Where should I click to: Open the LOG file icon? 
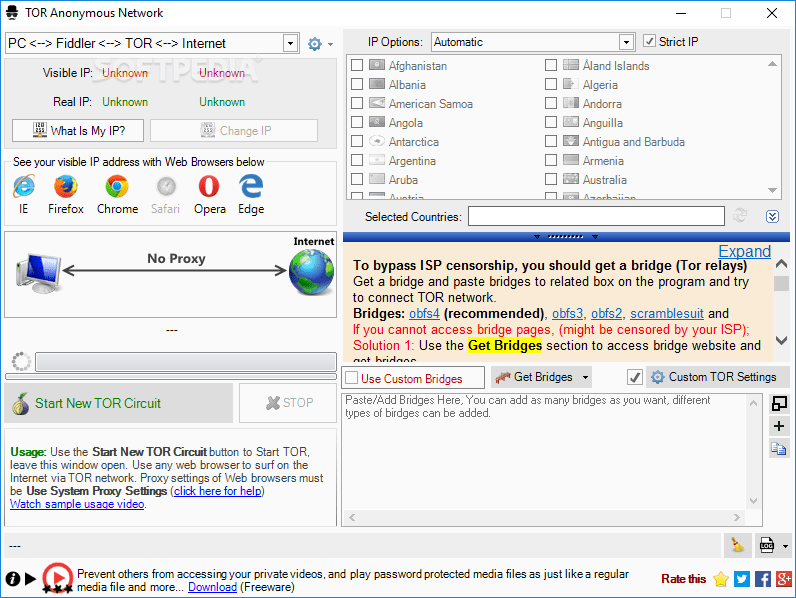(767, 546)
